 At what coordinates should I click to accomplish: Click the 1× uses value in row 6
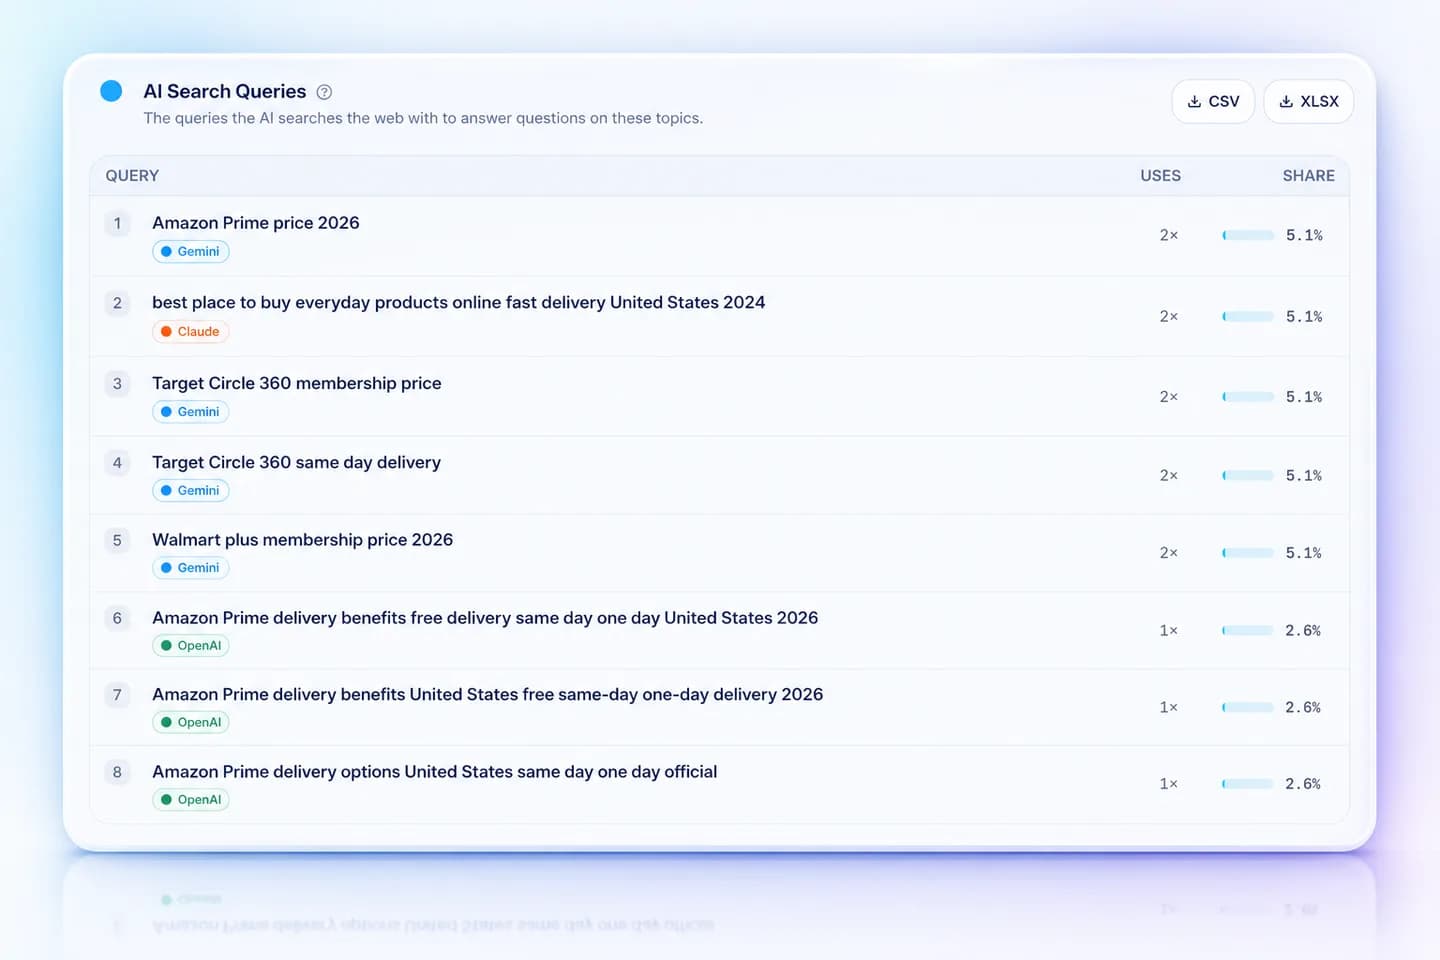tap(1168, 630)
